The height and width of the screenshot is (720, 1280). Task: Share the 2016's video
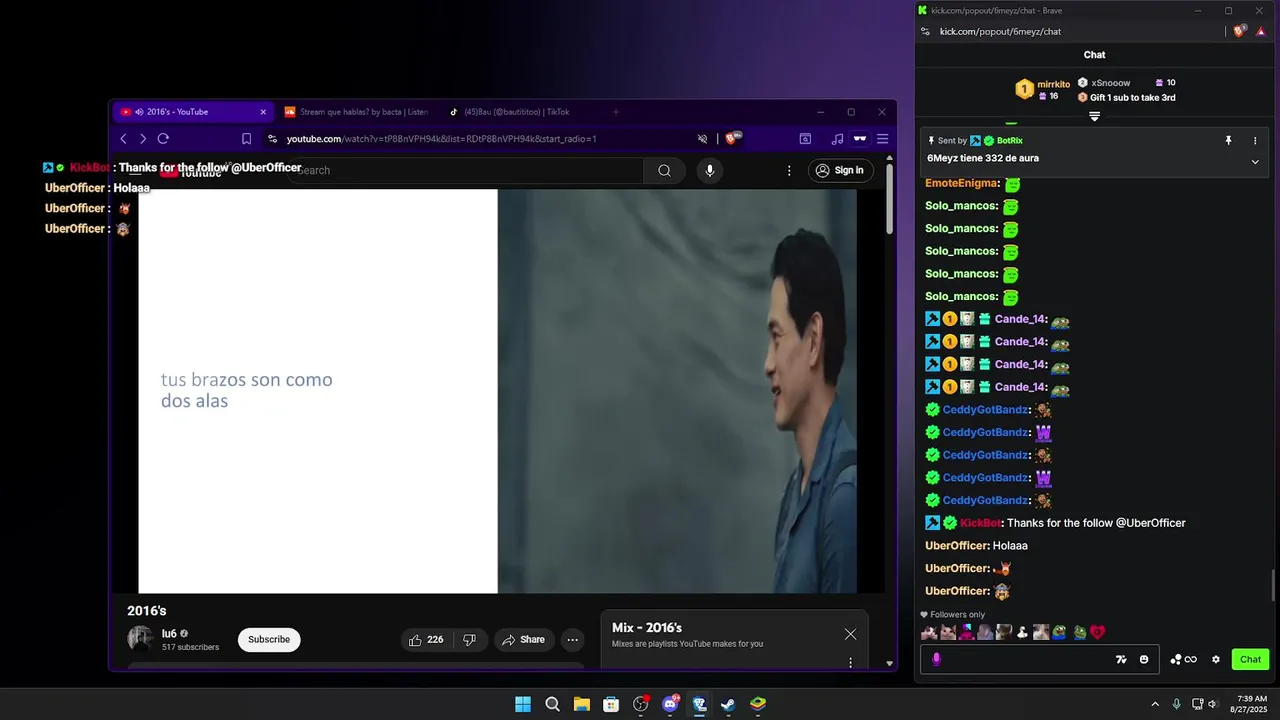coord(523,640)
